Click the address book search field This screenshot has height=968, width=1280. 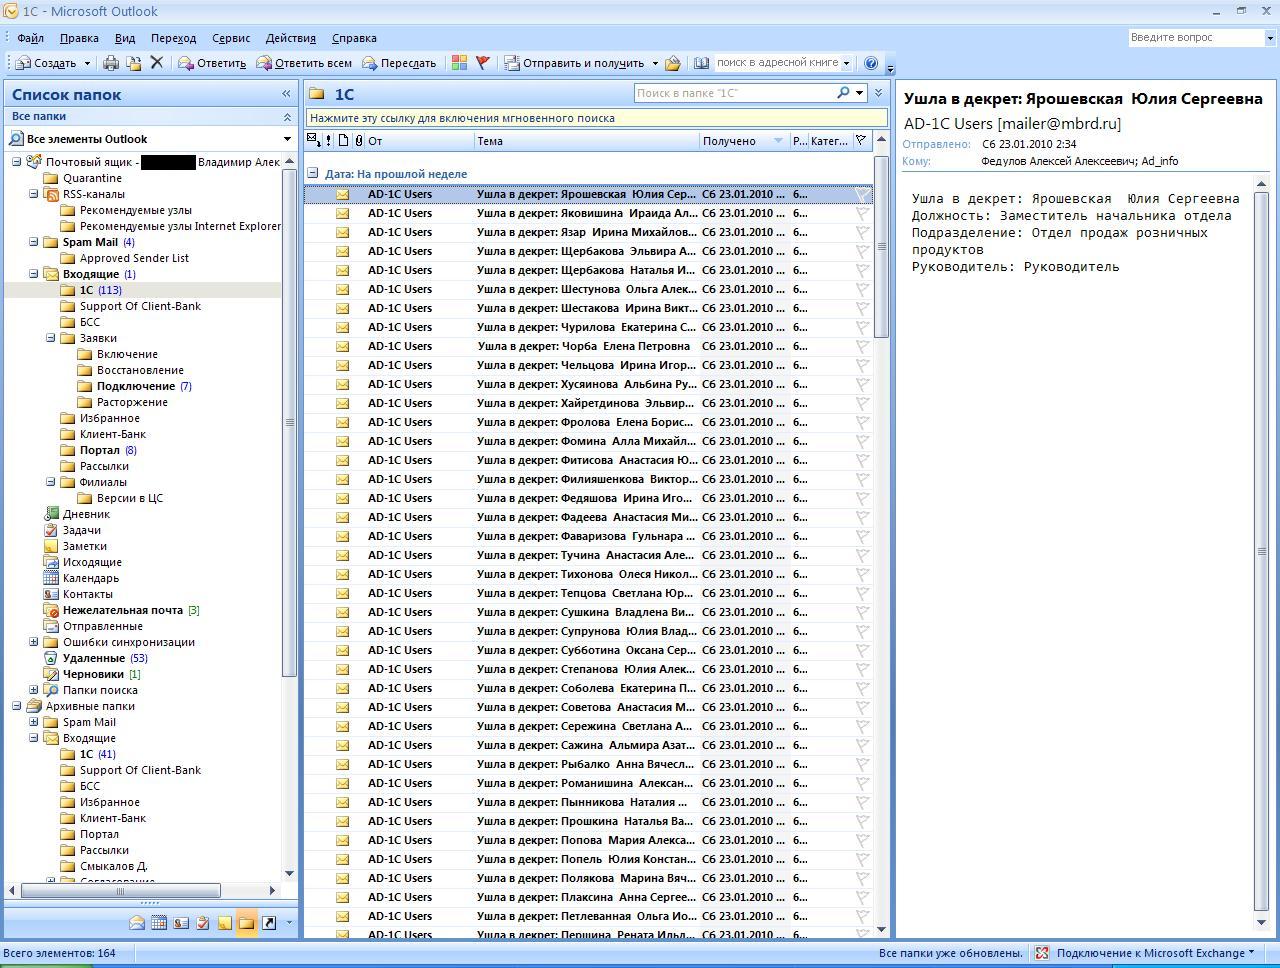click(x=778, y=63)
